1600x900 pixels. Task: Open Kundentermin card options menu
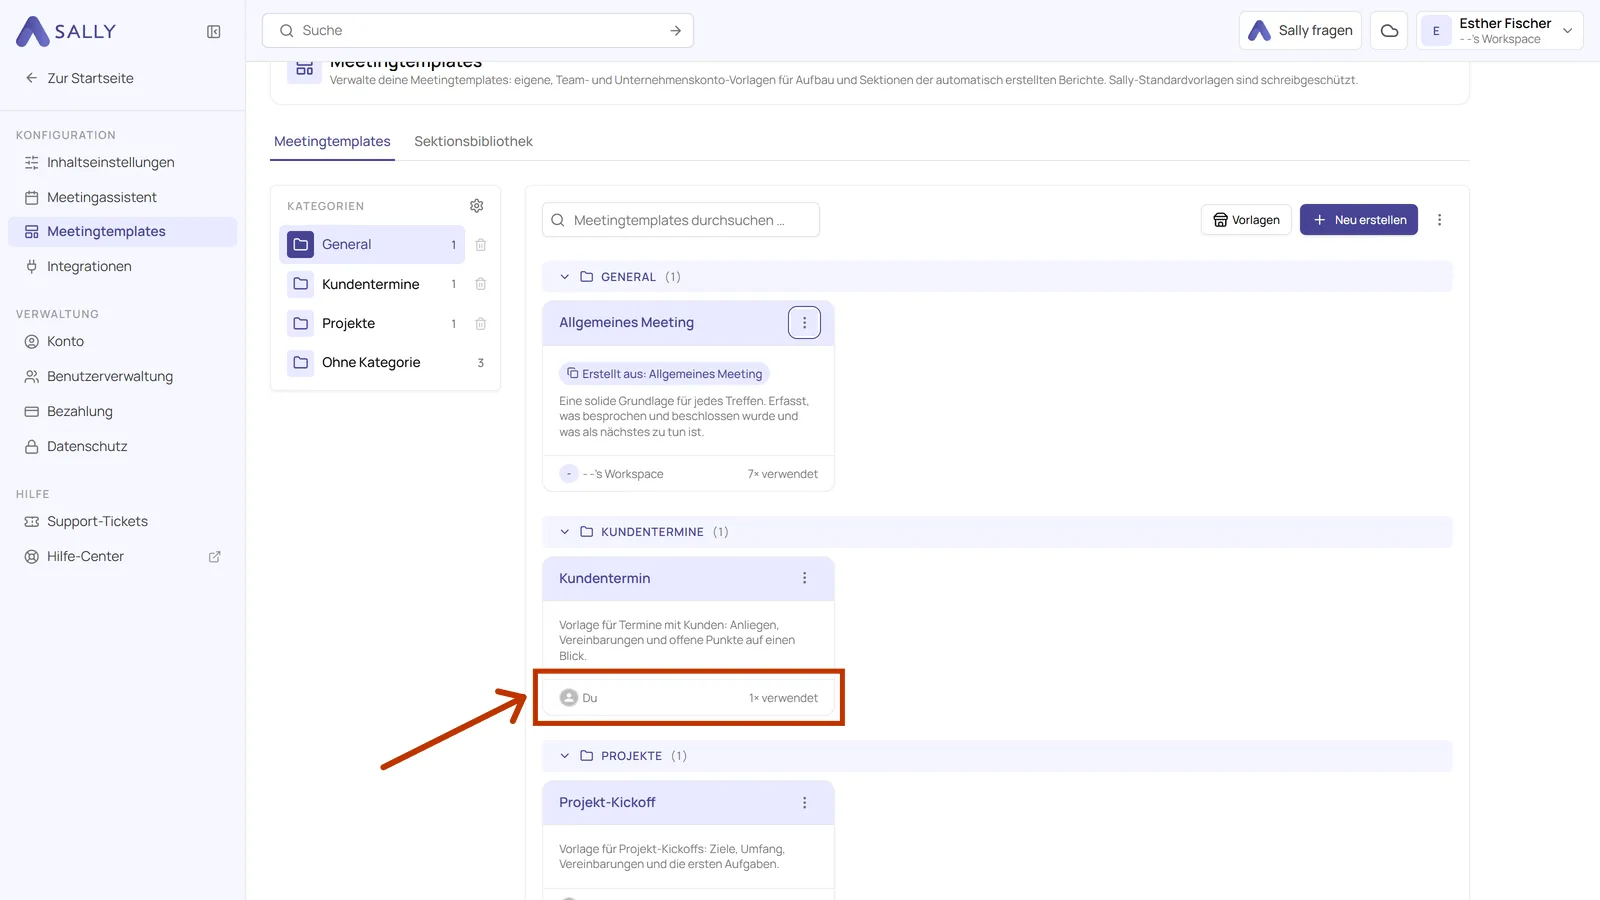[804, 578]
